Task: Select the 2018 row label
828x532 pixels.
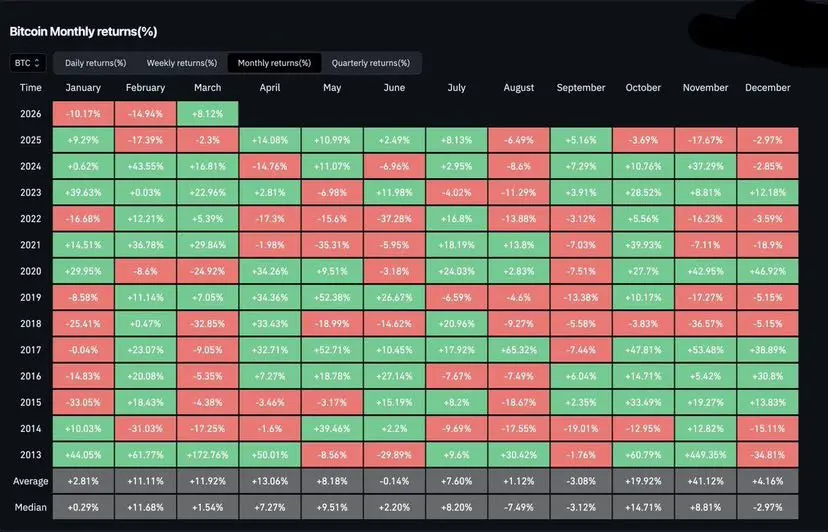Action: 31,323
